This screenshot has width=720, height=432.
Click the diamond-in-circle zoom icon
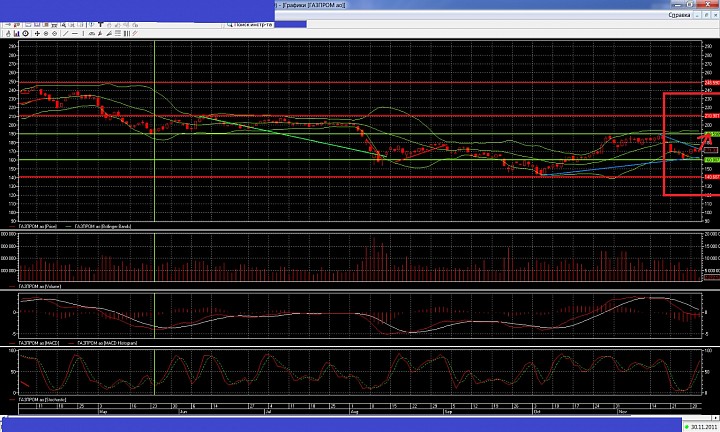[55, 34]
